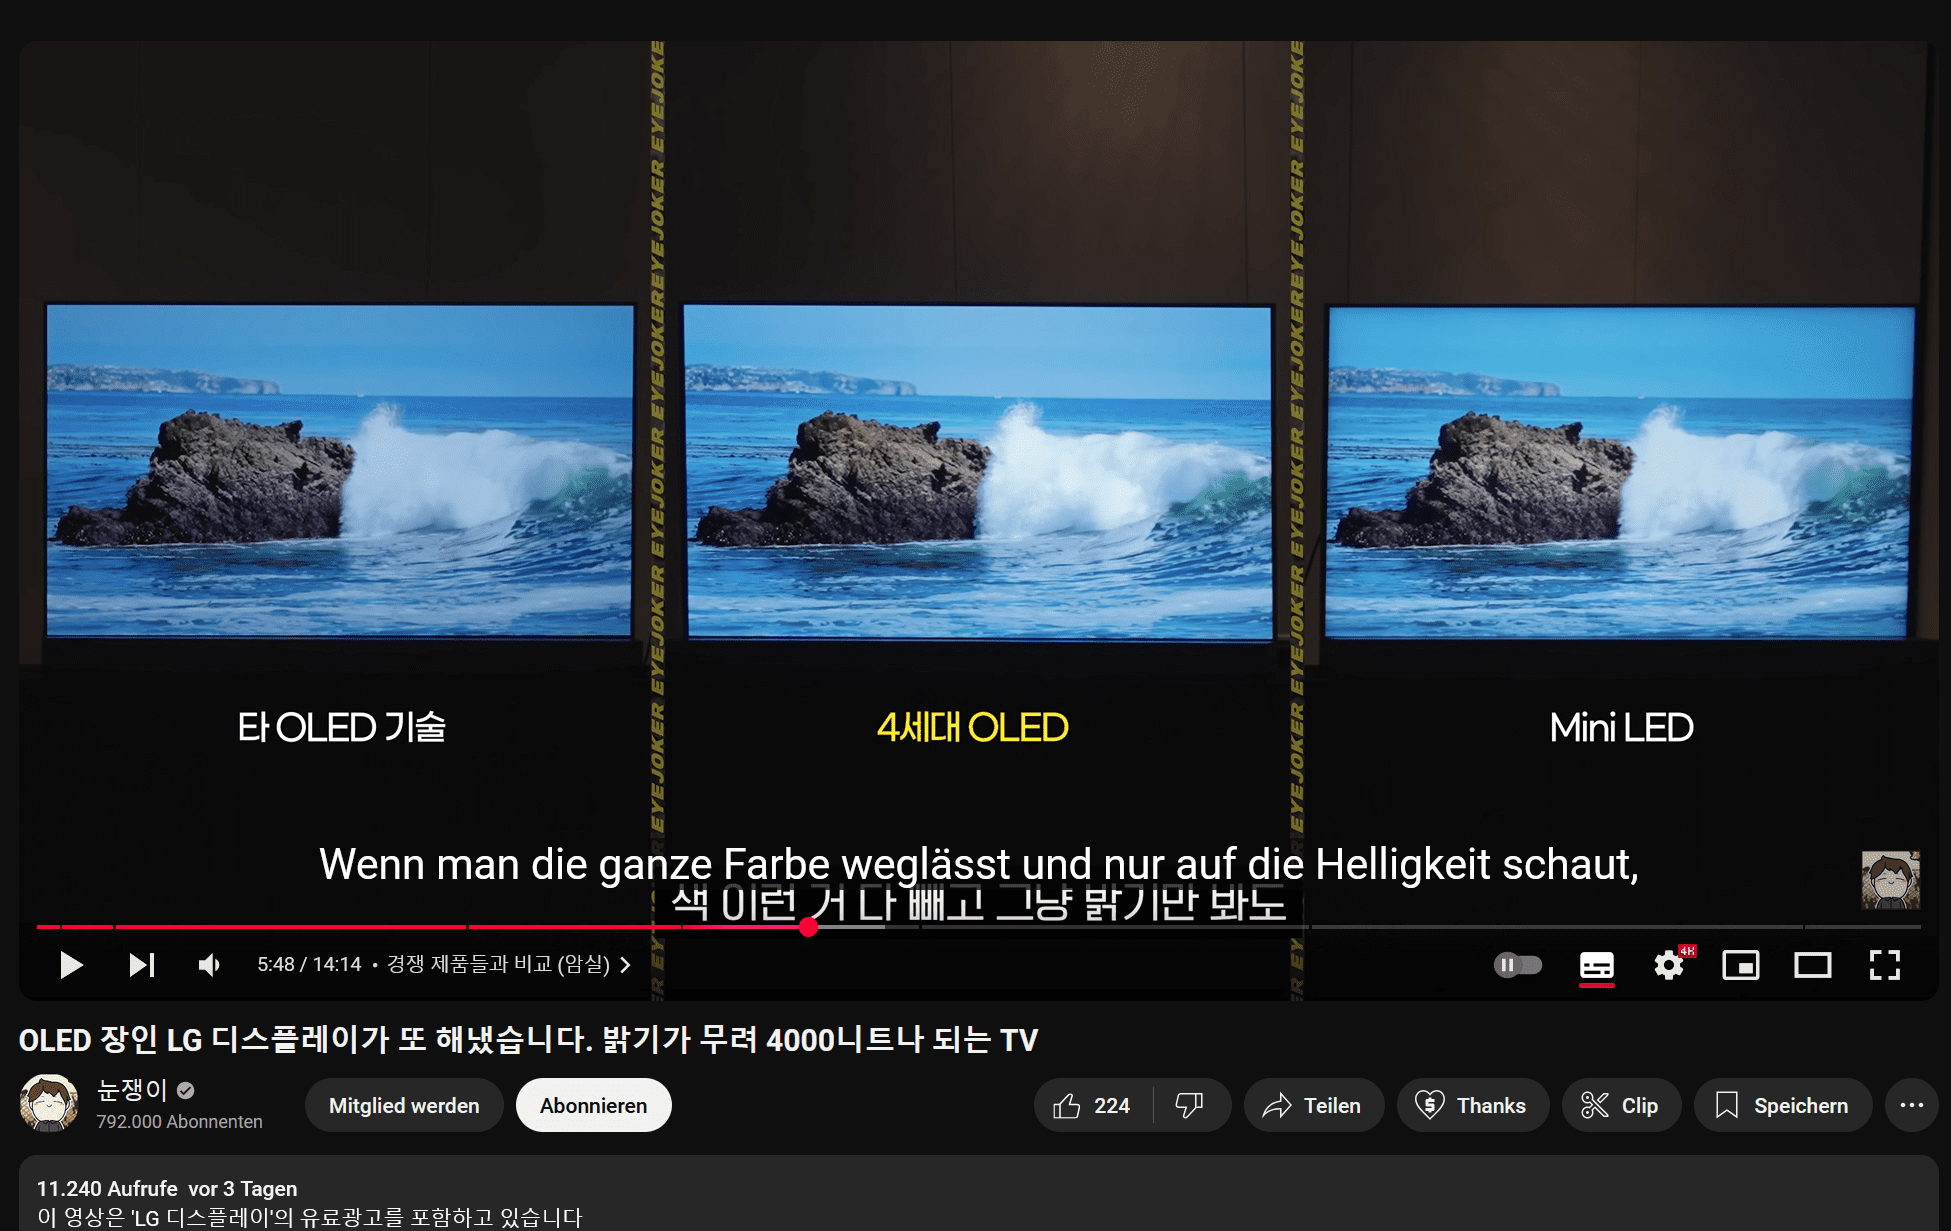Create a Clip of the video
The image size is (1951, 1231).
tap(1621, 1105)
